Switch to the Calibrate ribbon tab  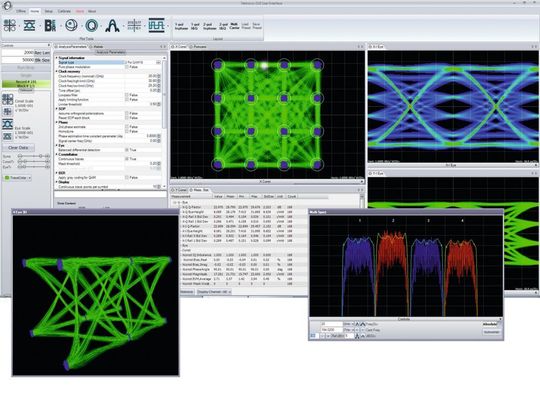click(64, 11)
